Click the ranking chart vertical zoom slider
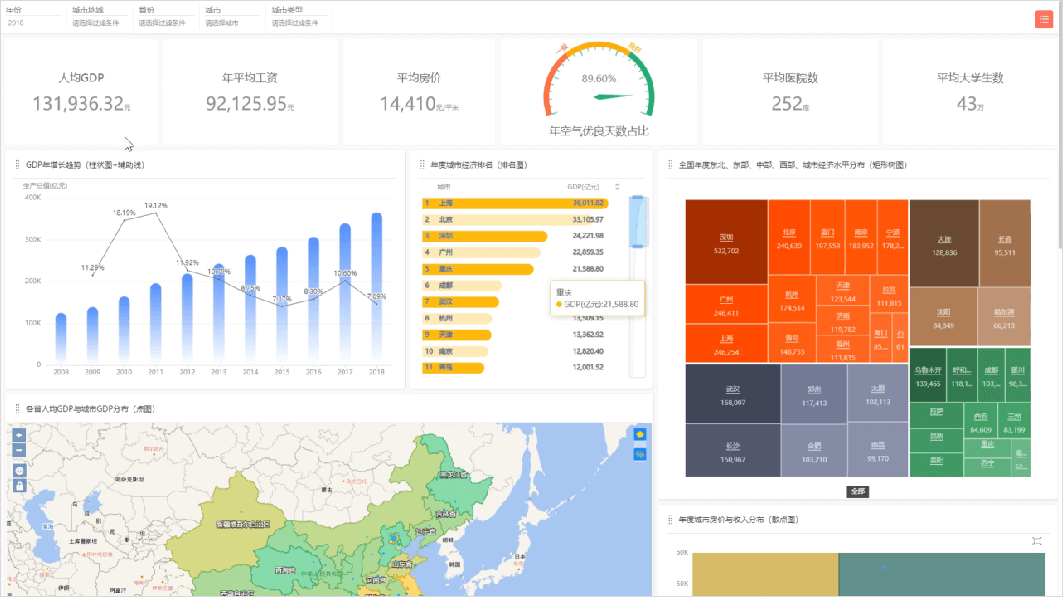The height and width of the screenshot is (597, 1063). click(x=637, y=222)
